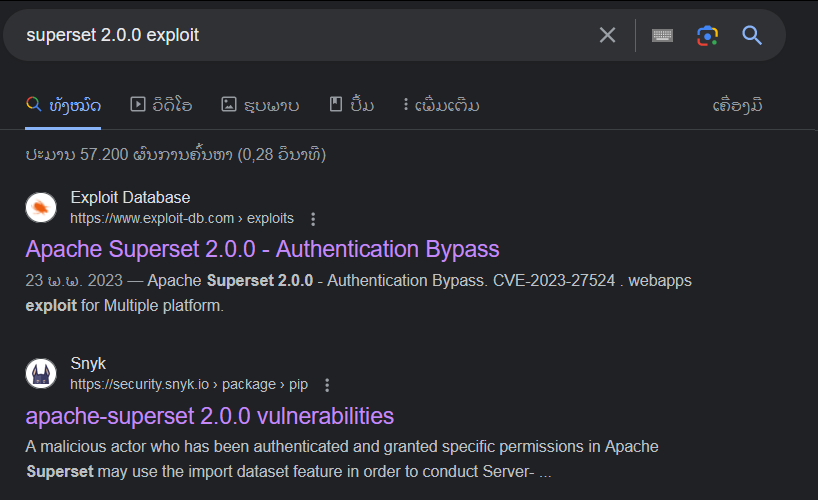818x500 pixels.
Task: Expand the 'ເພີ່ມເຕີມ' more options menu
Action: pos(441,105)
